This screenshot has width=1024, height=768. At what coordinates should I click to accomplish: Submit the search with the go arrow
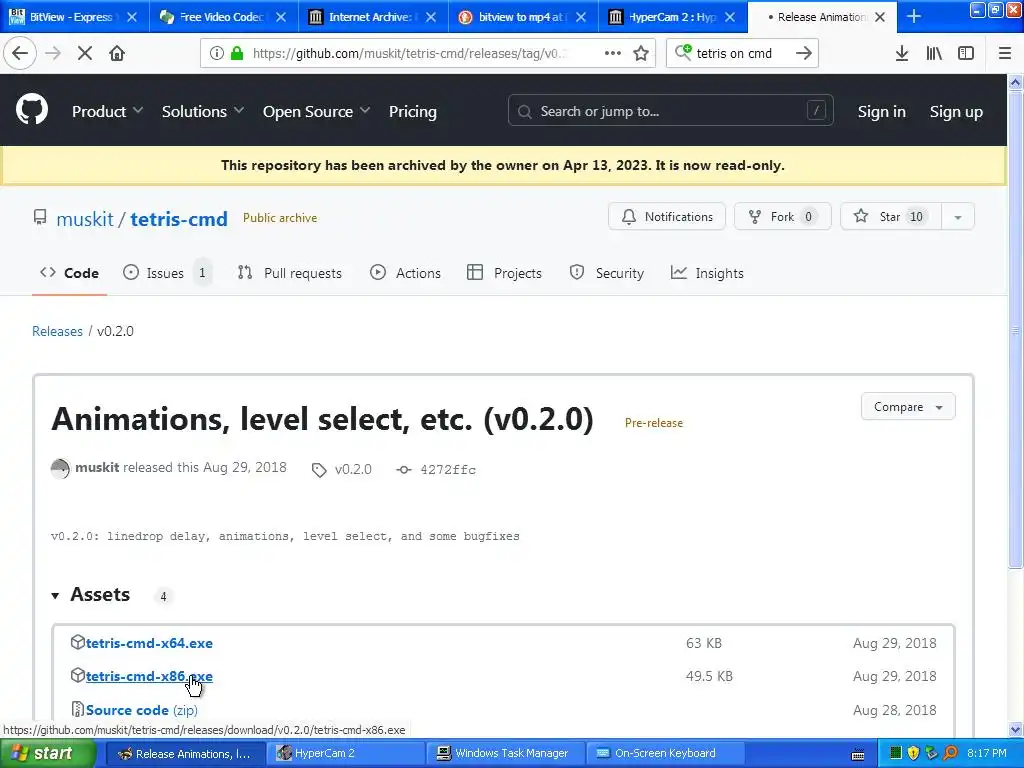[804, 54]
